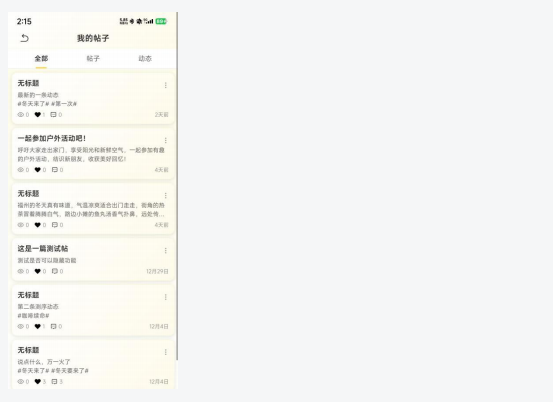Image resolution: width=553 pixels, height=403 pixels.
Task: Open the post text 最新的一条动态
Action: pyautogui.click(x=38, y=95)
